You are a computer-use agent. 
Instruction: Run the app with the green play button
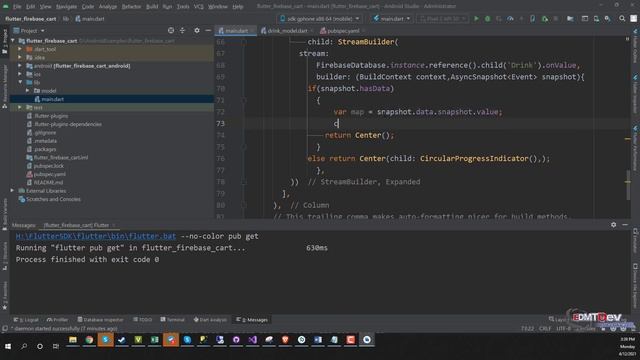pos(476,18)
